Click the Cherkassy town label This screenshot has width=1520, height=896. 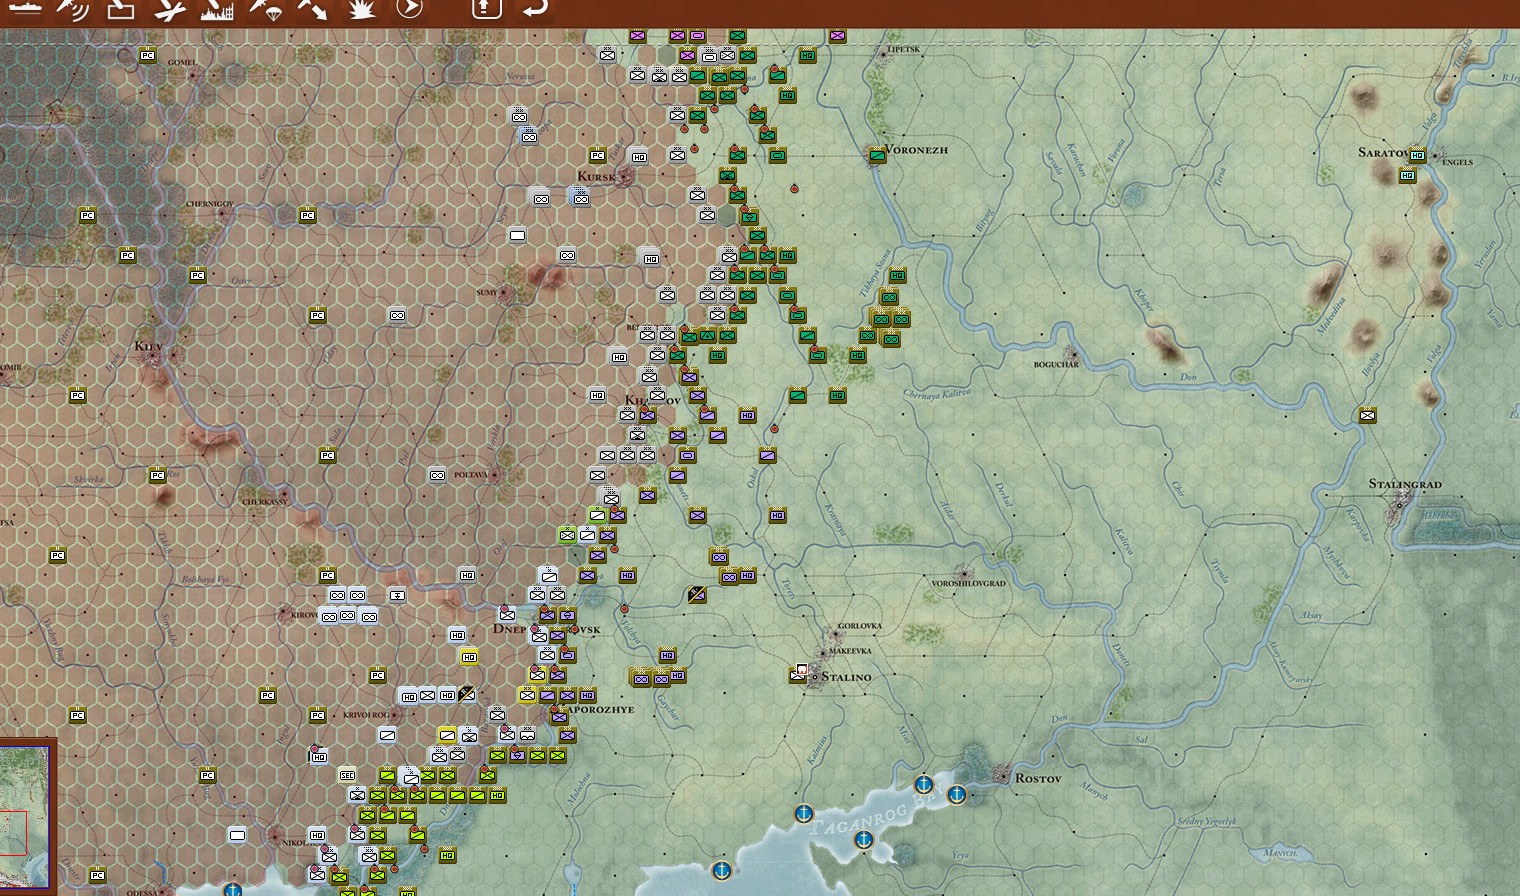coord(264,502)
